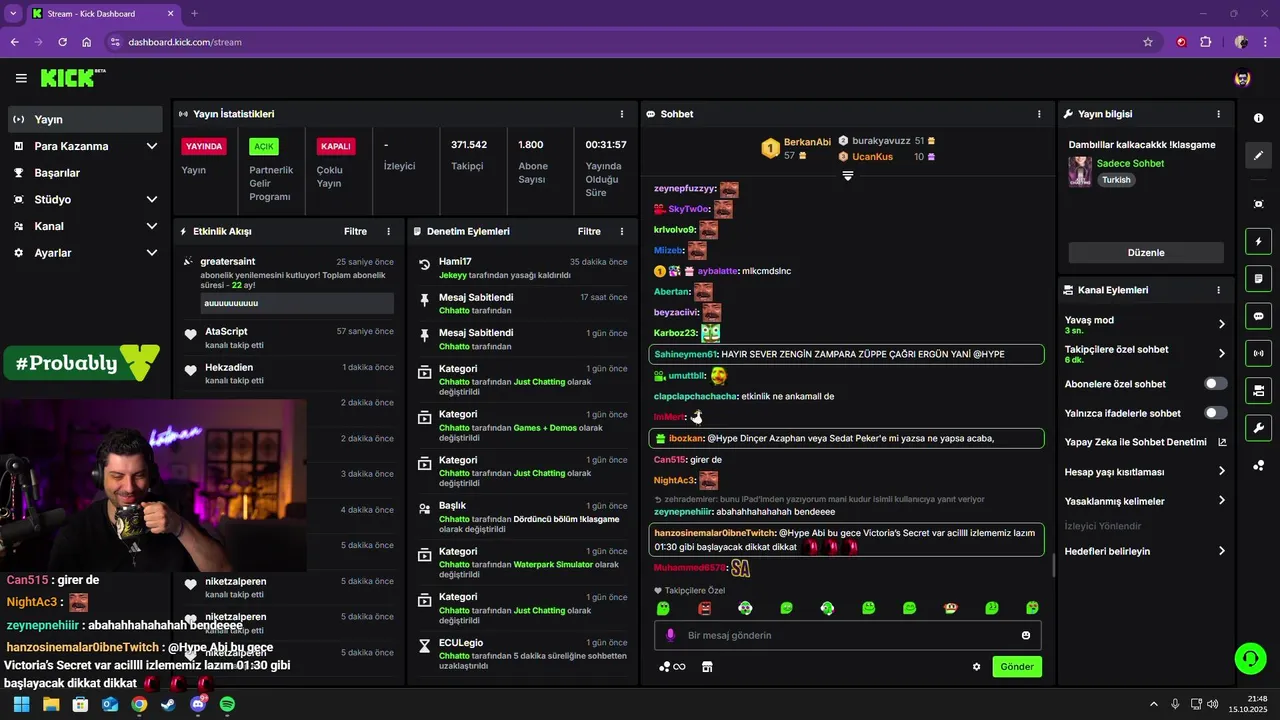Expand Stüdyo sidebar section
Viewport: 1280px width, 720px height.
[x=152, y=199]
